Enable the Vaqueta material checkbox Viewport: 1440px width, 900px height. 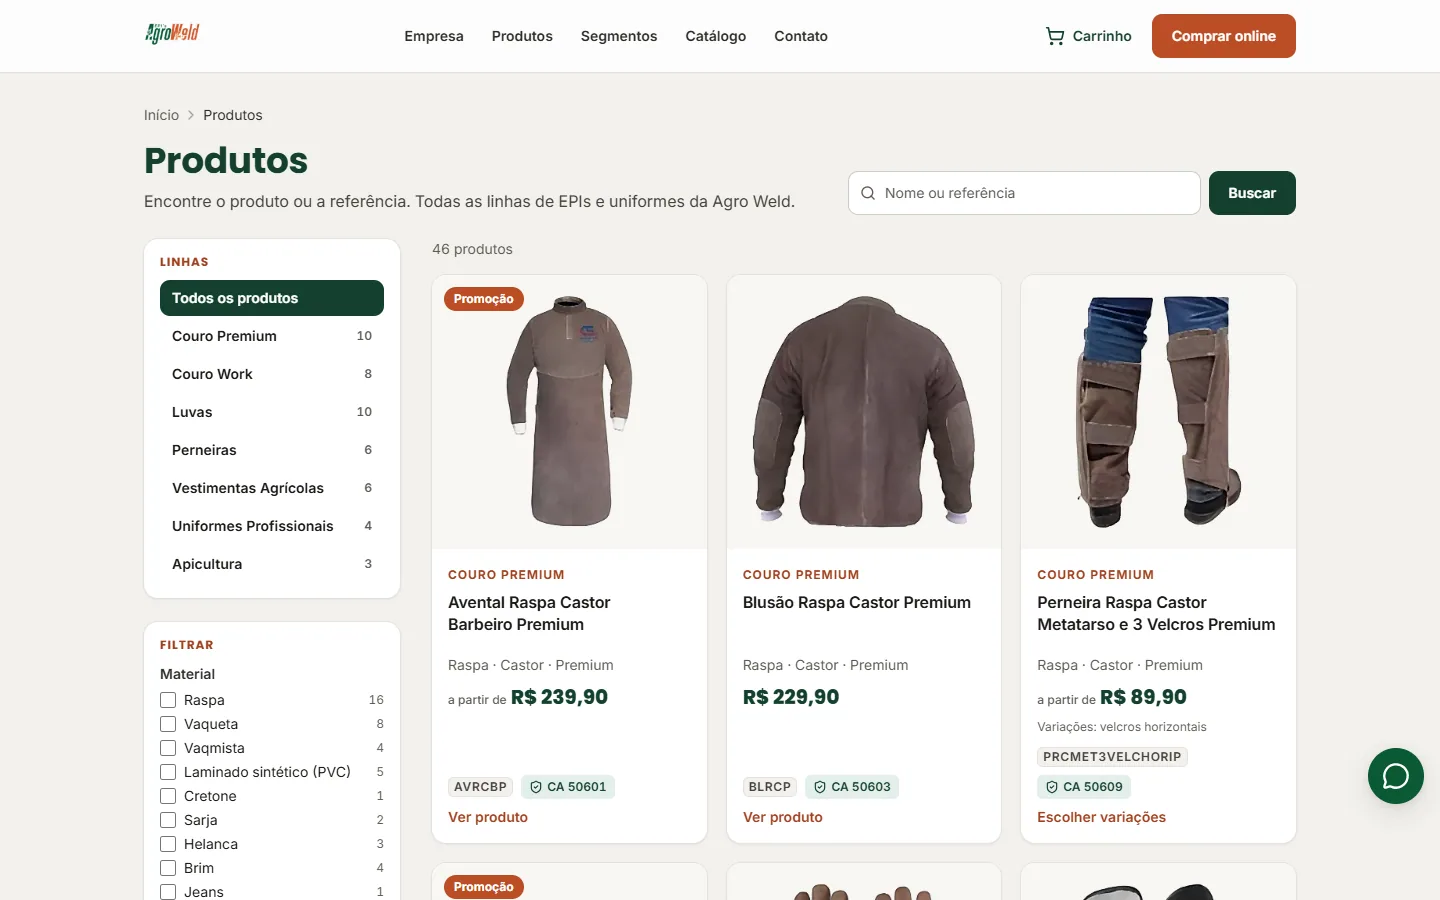point(168,724)
